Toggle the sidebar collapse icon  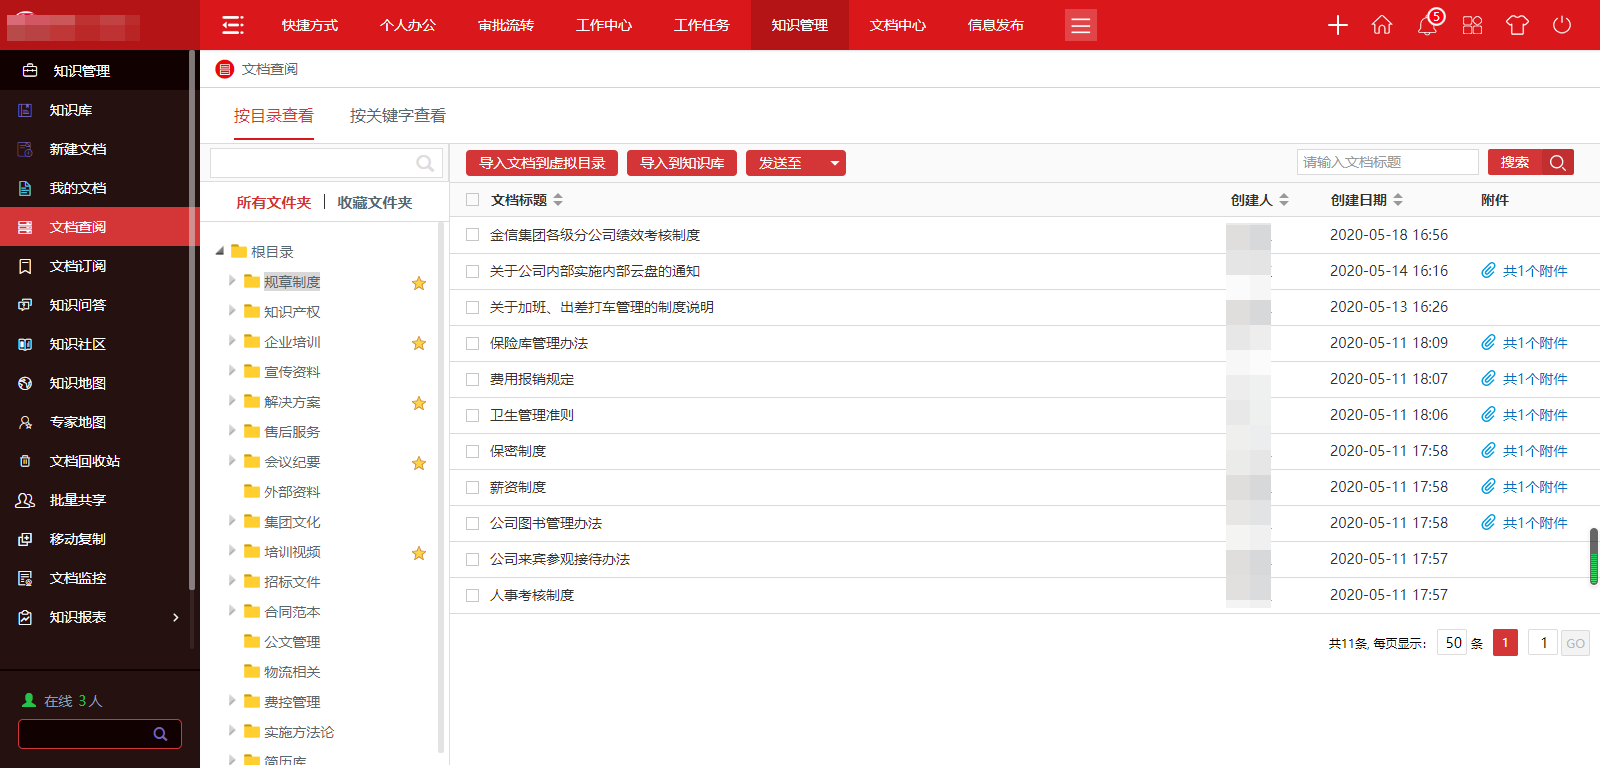coord(233,25)
